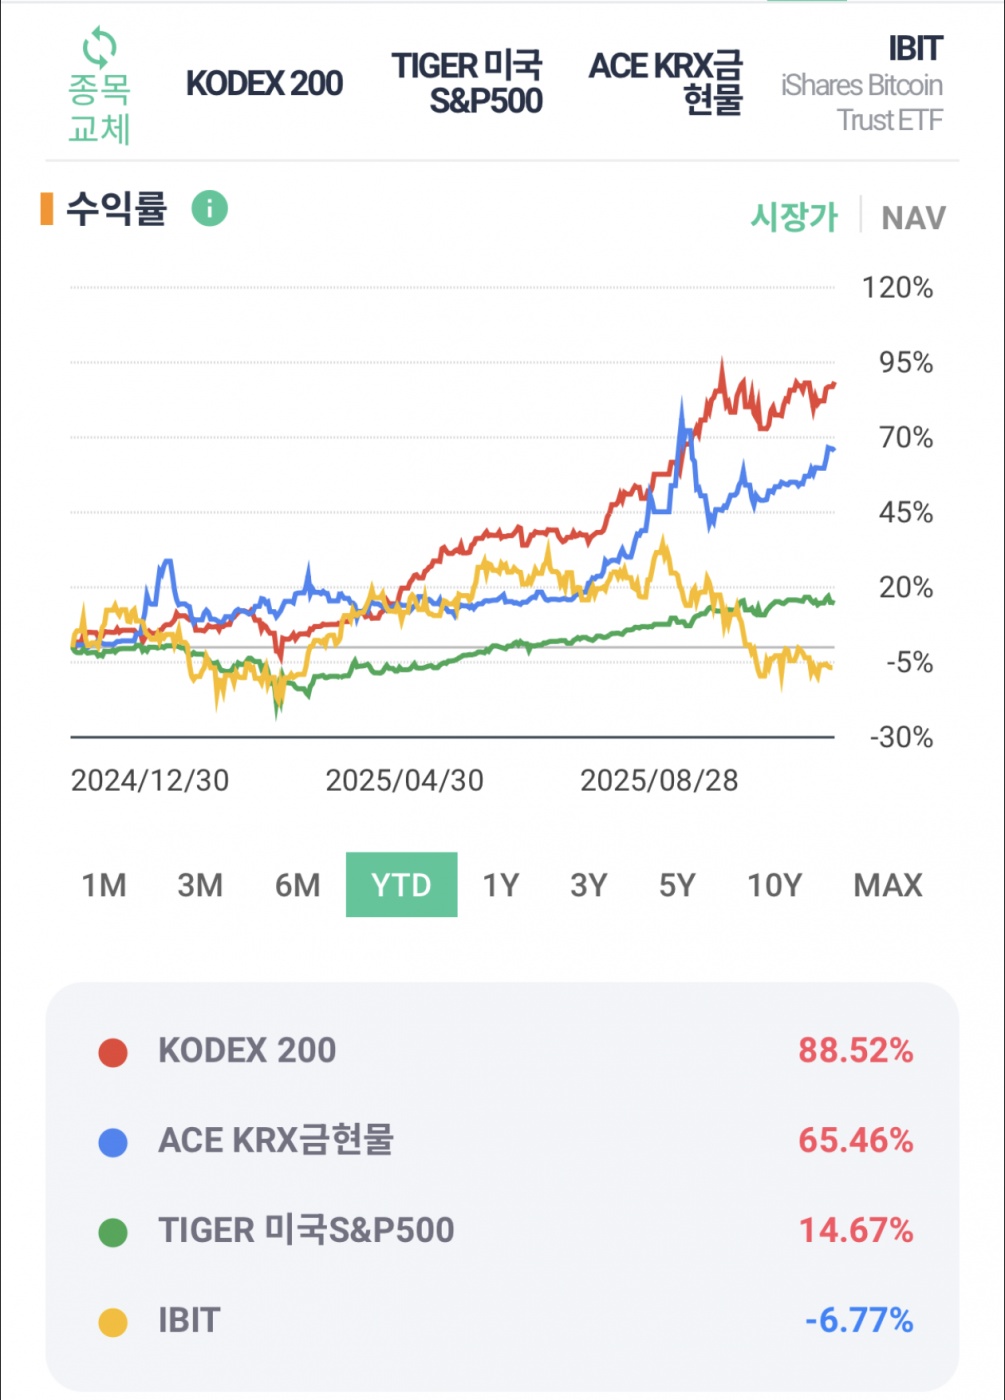Click the blue ACE KRX금현물 legend dot
Image resolution: width=1005 pixels, height=1400 pixels.
pyautogui.click(x=113, y=1142)
